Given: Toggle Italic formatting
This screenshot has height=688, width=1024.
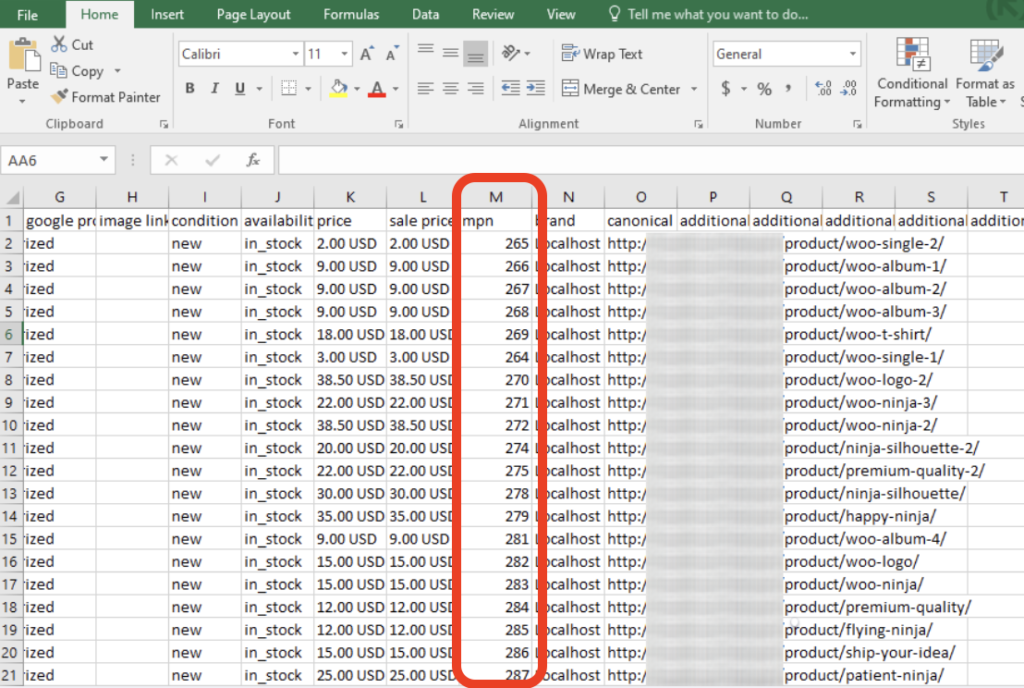Looking at the screenshot, I should pos(216,89).
